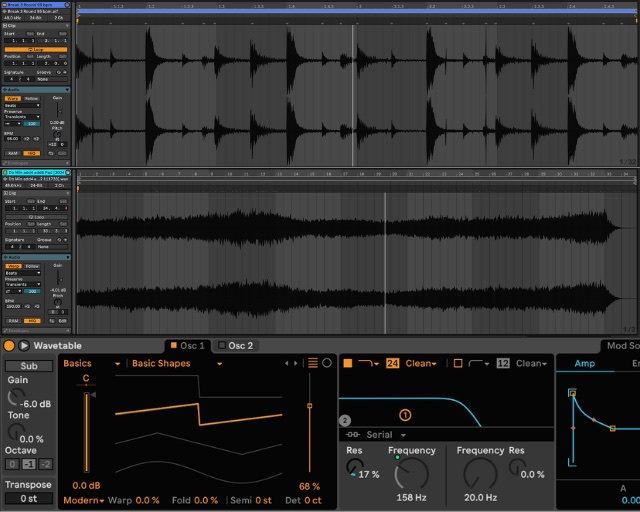The height and width of the screenshot is (512, 640).
Task: Click the filter 1 marker in display
Action: [x=405, y=415]
